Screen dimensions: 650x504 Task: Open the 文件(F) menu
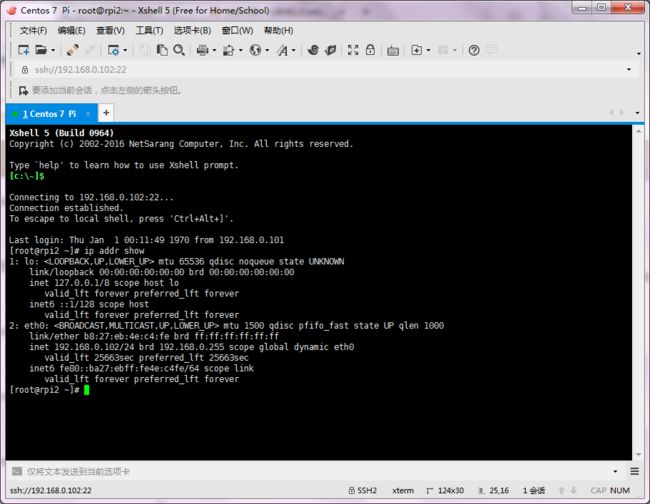33,30
